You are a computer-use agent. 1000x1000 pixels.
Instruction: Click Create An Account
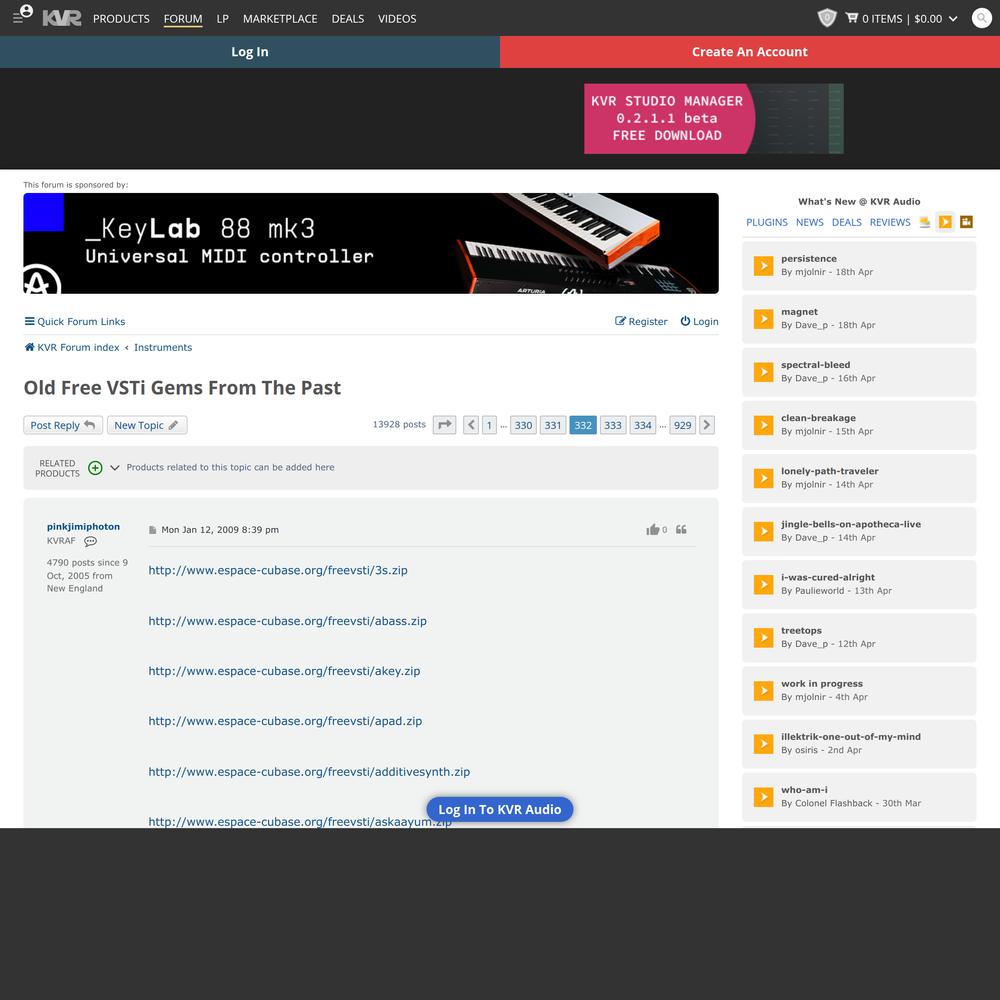(749, 52)
